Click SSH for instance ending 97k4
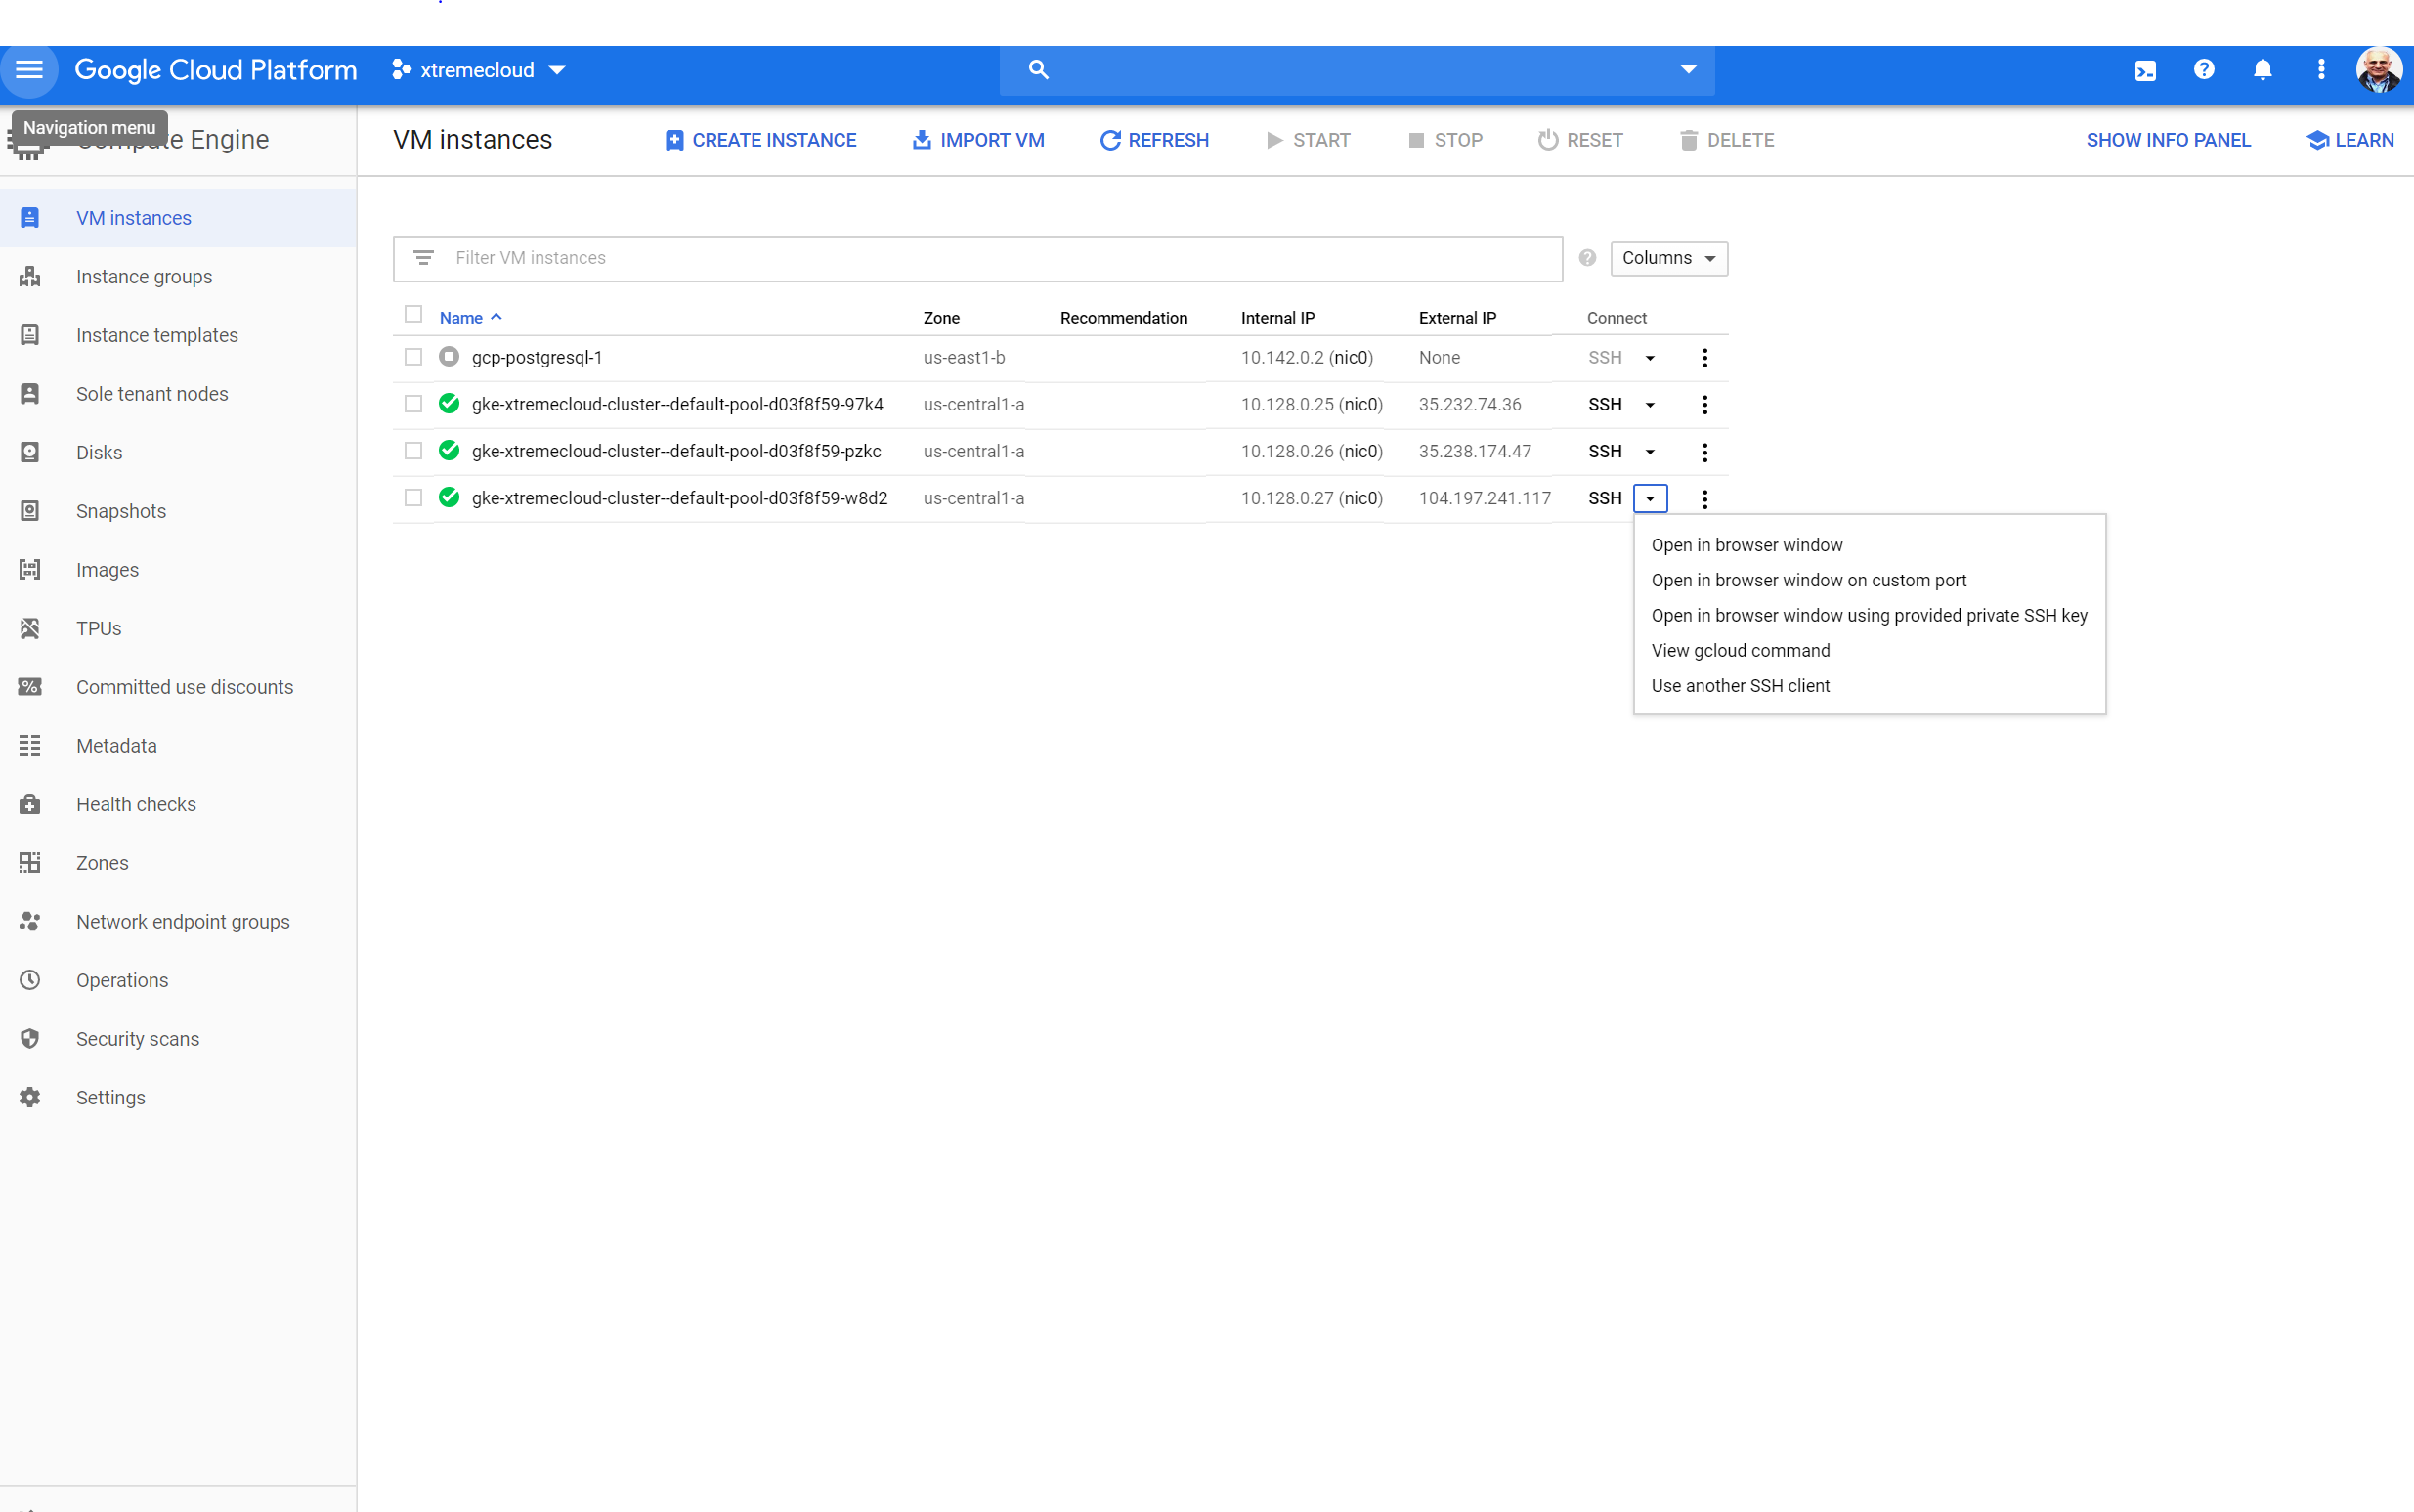 pyautogui.click(x=1605, y=405)
